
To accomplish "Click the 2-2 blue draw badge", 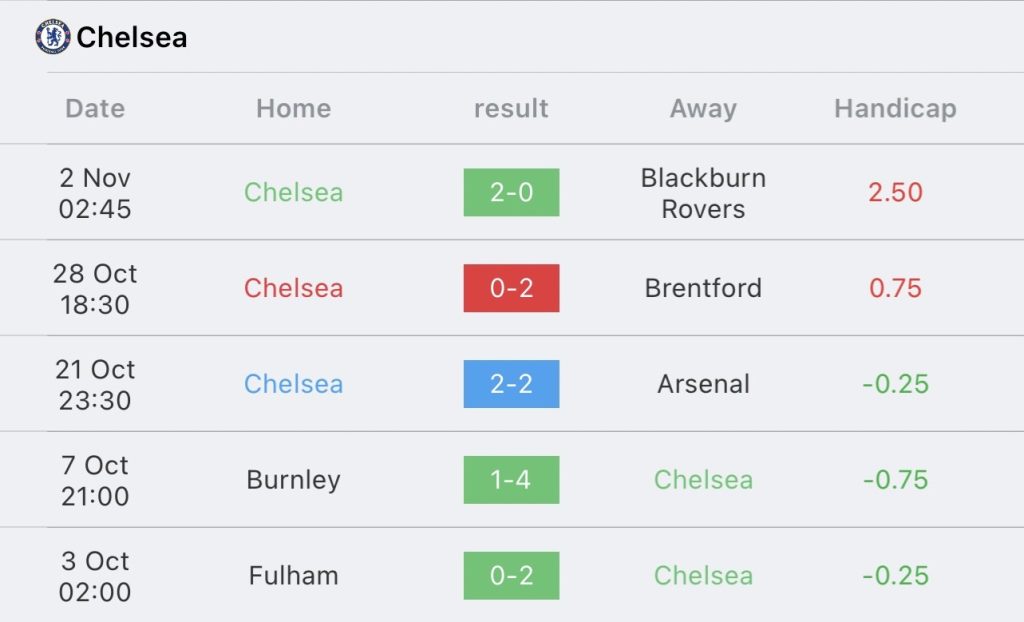I will (511, 384).
